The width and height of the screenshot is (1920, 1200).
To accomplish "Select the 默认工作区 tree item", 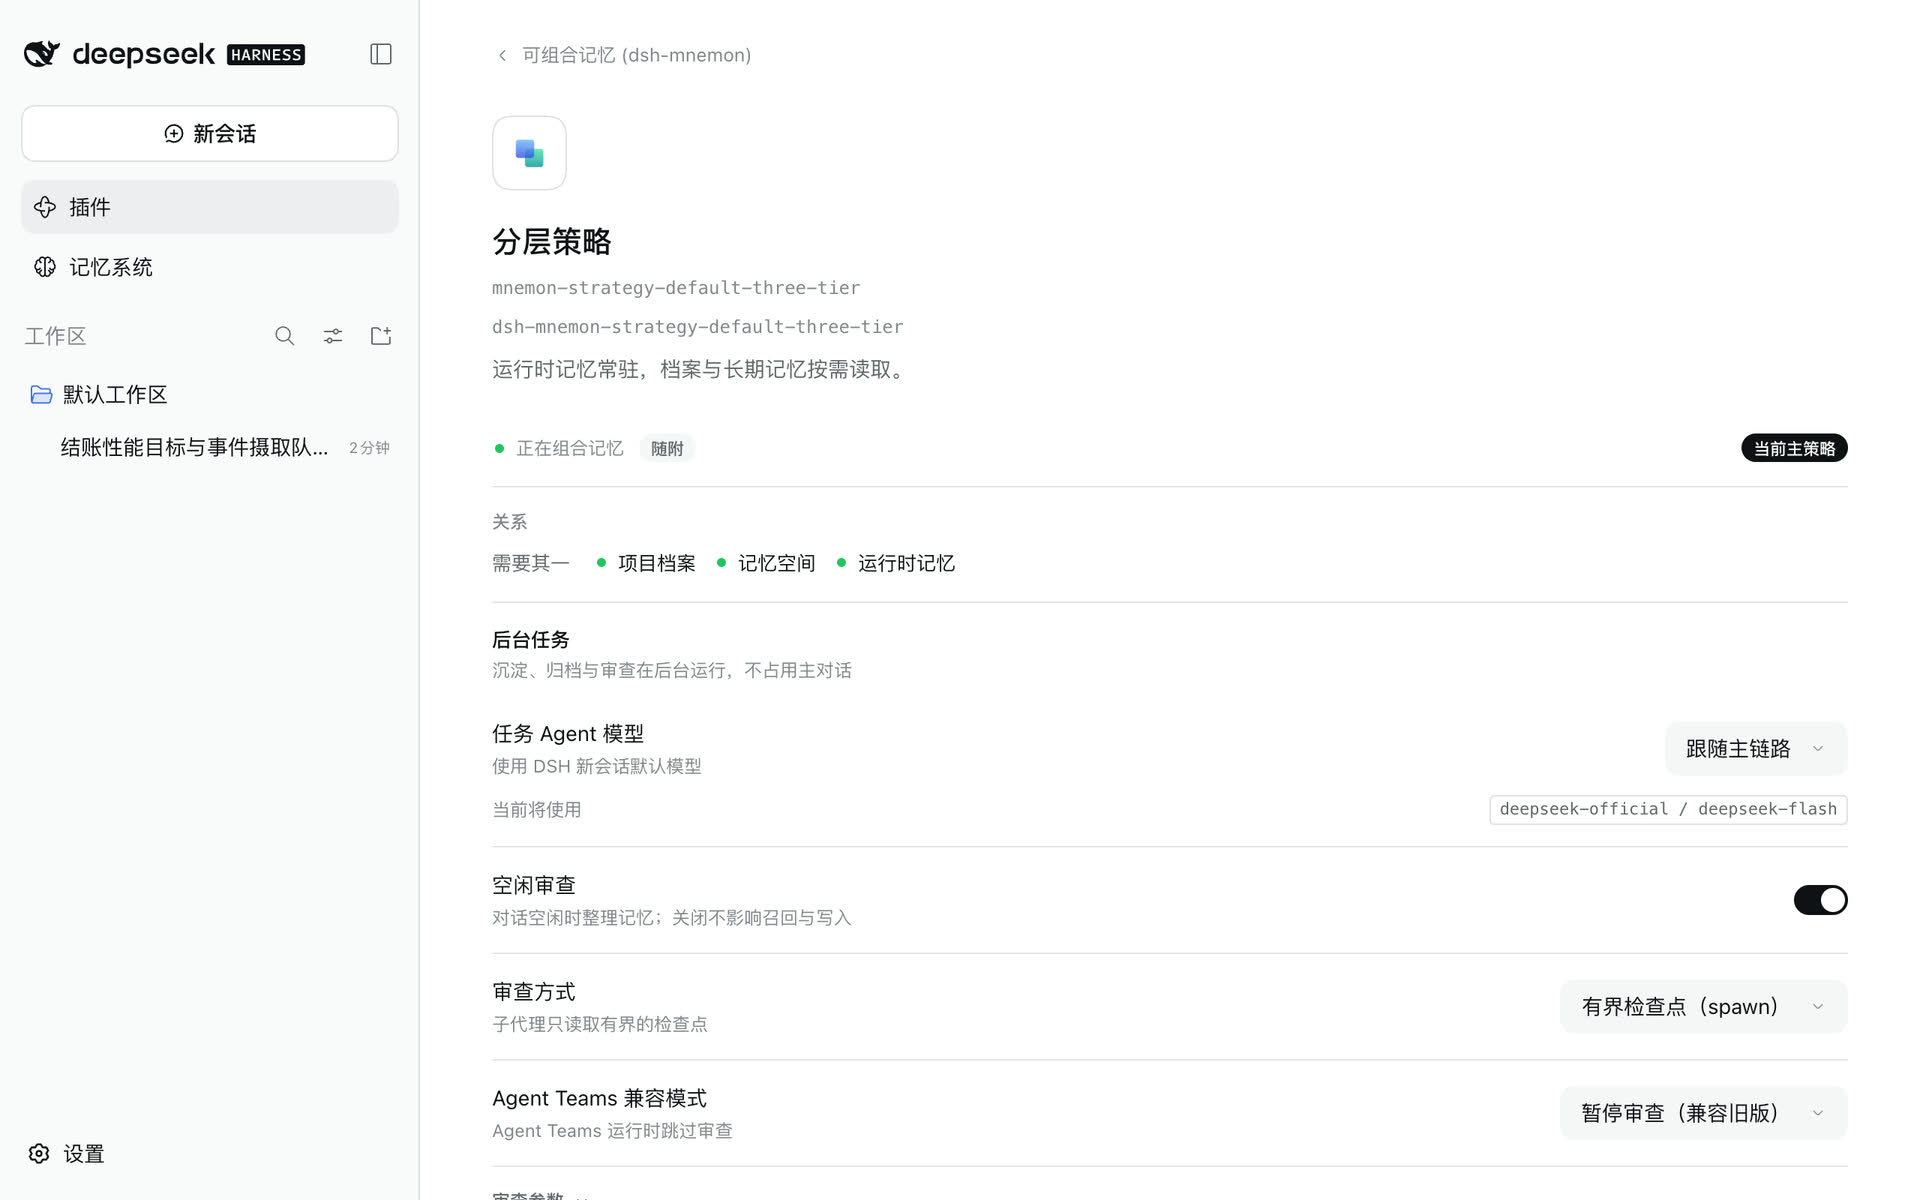I will 210,395.
